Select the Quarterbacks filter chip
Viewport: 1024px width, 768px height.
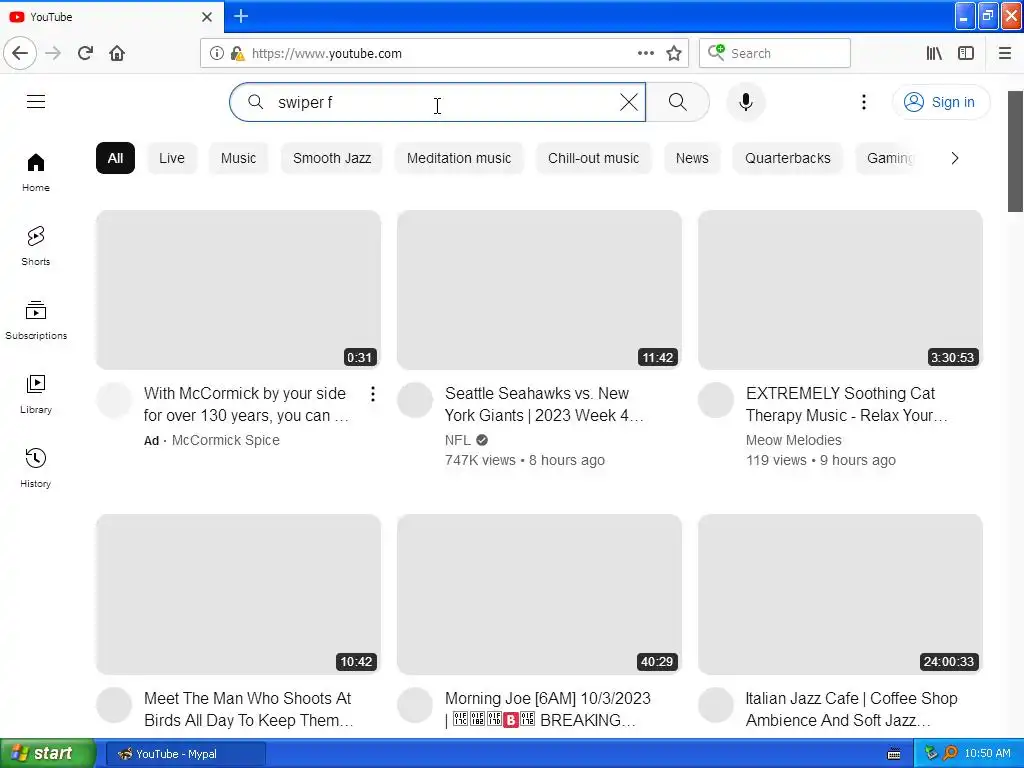[x=788, y=158]
